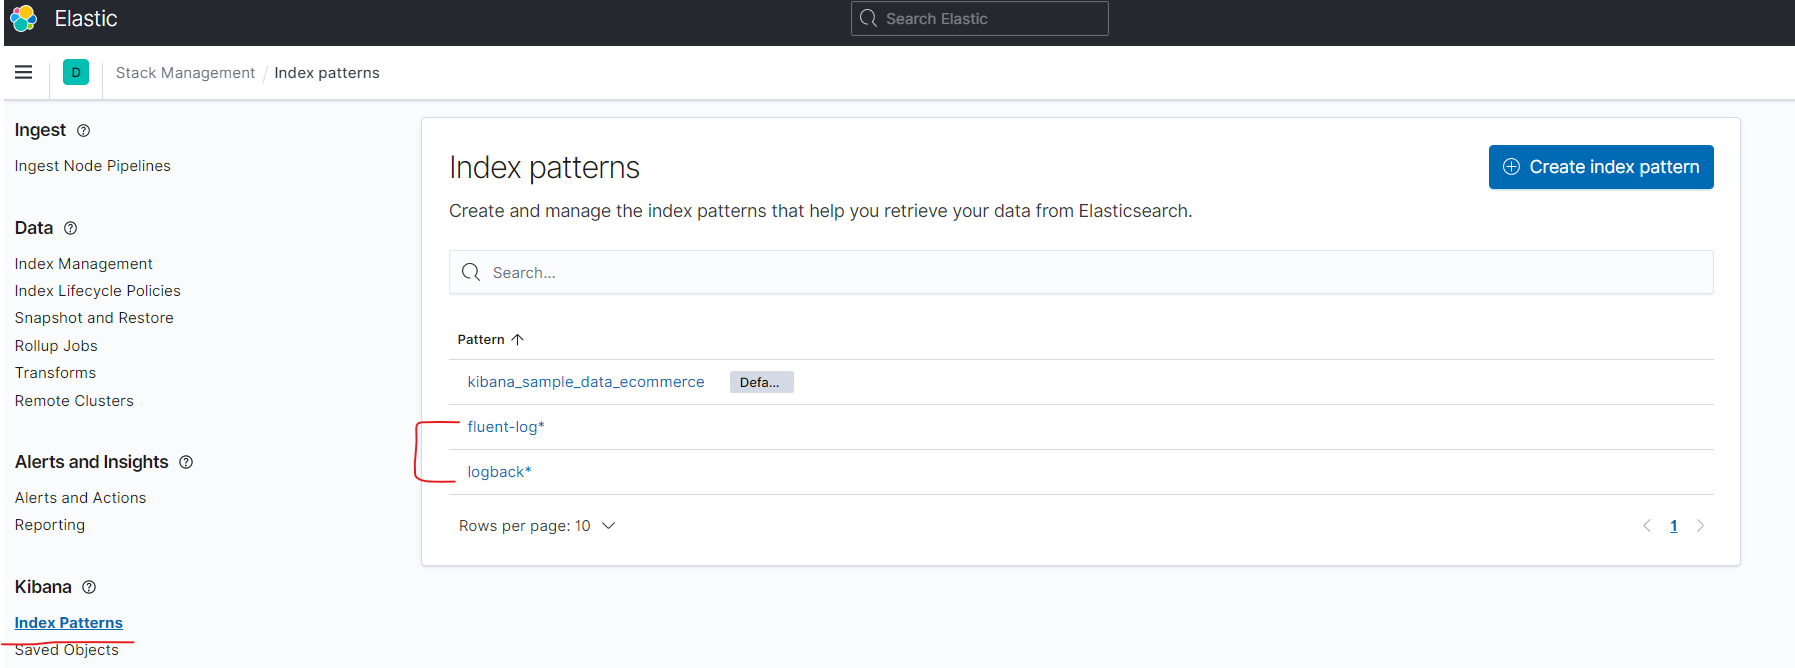Click the Create index pattern button
Viewport: 1795px width, 668px height.
pyautogui.click(x=1601, y=167)
